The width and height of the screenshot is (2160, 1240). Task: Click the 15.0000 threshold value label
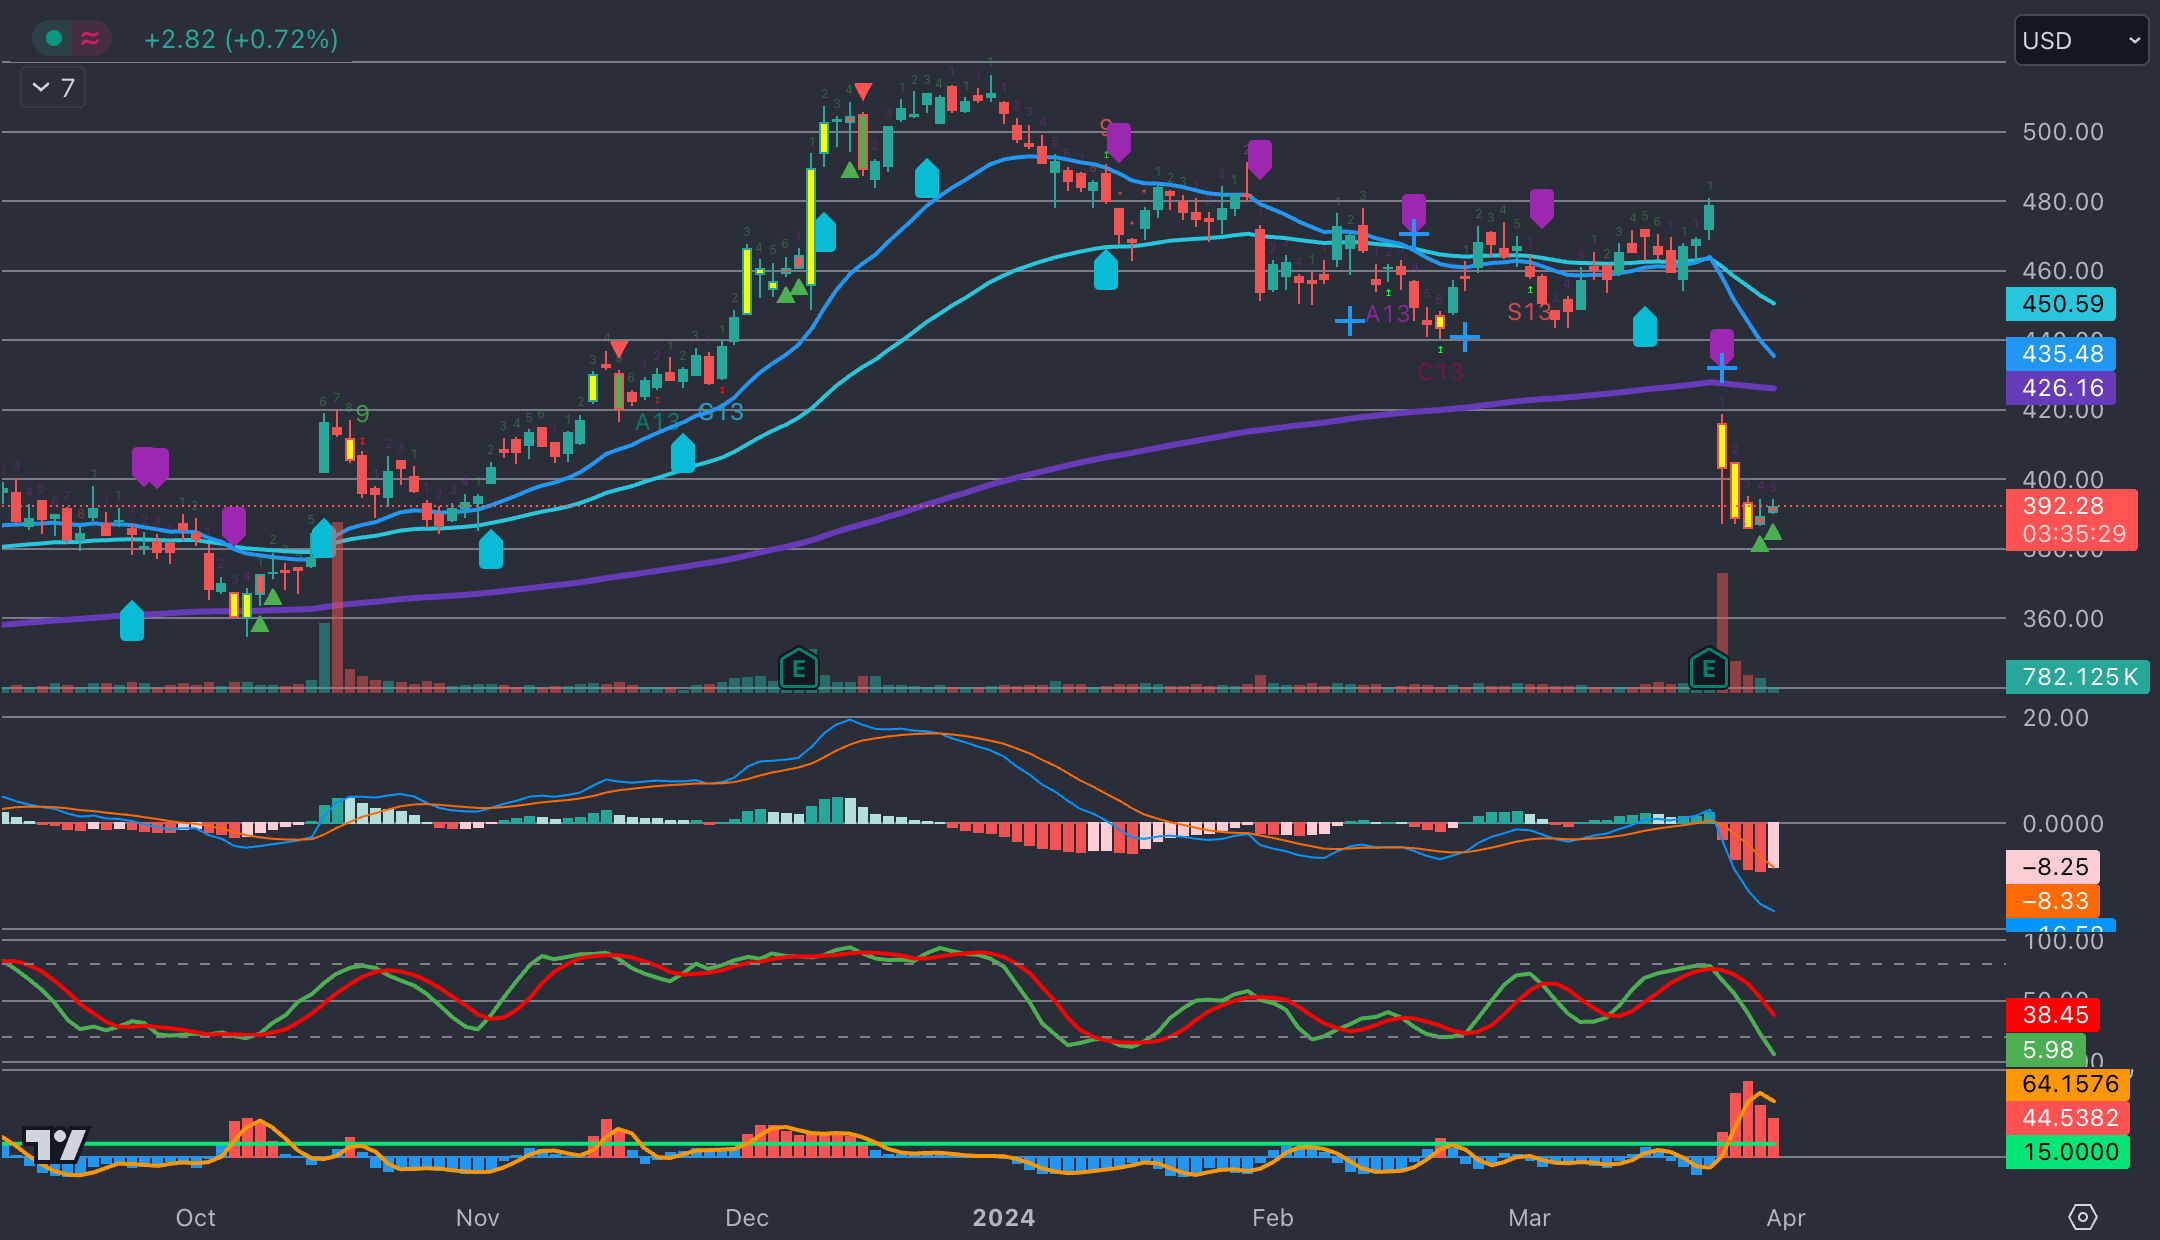(x=2068, y=1152)
